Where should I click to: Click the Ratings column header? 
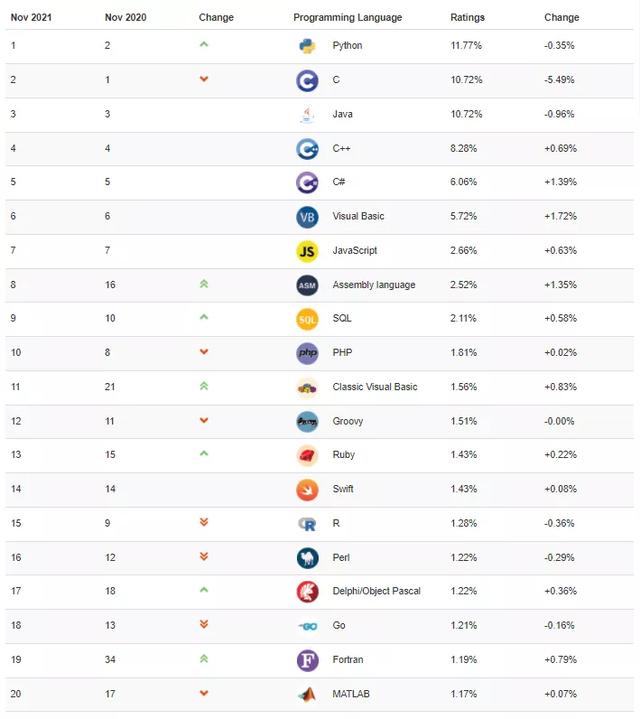point(468,17)
